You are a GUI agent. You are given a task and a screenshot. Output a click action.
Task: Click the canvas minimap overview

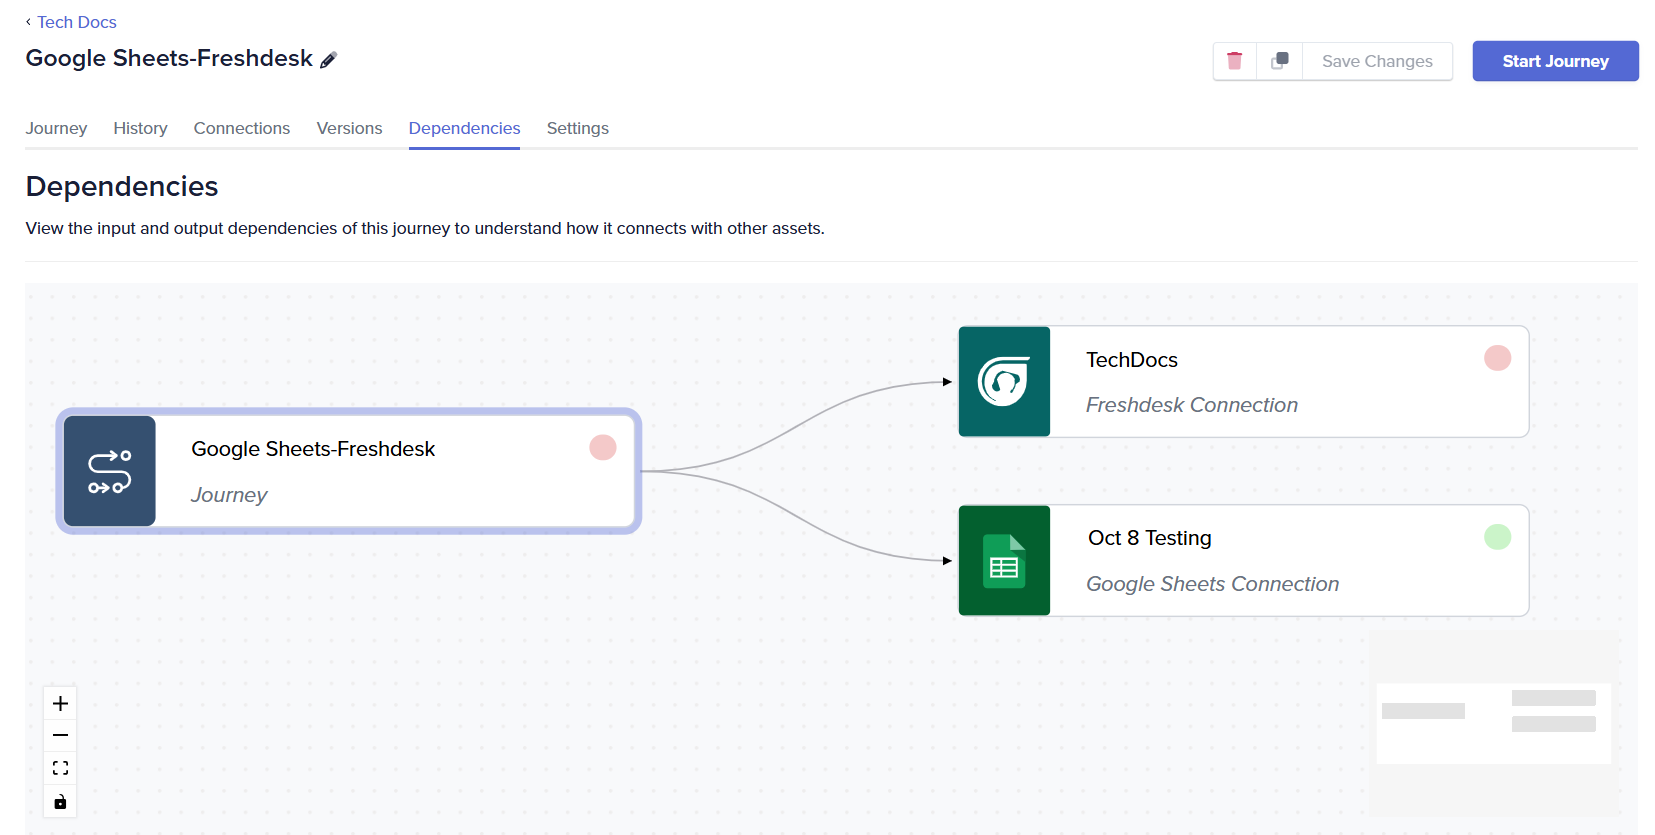[x=1494, y=723]
